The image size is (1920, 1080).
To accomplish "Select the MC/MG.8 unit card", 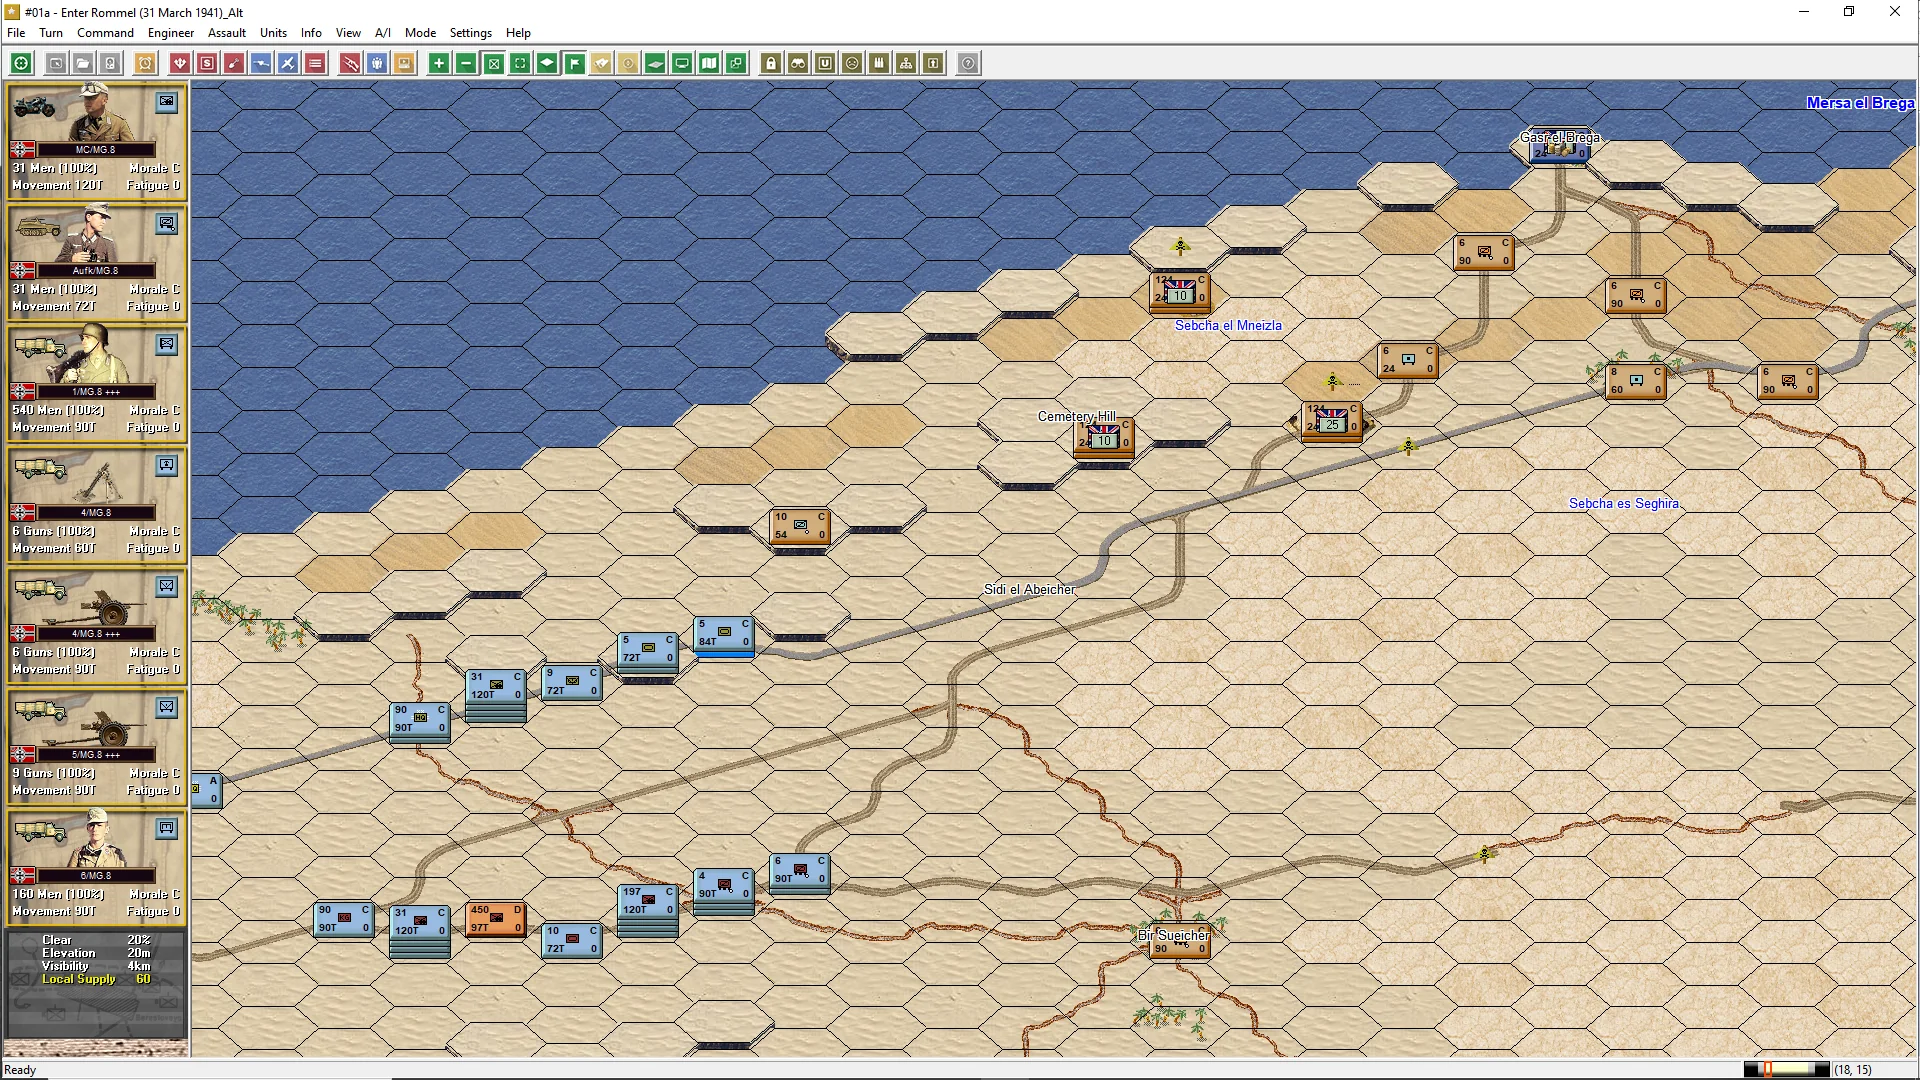I will click(96, 139).
